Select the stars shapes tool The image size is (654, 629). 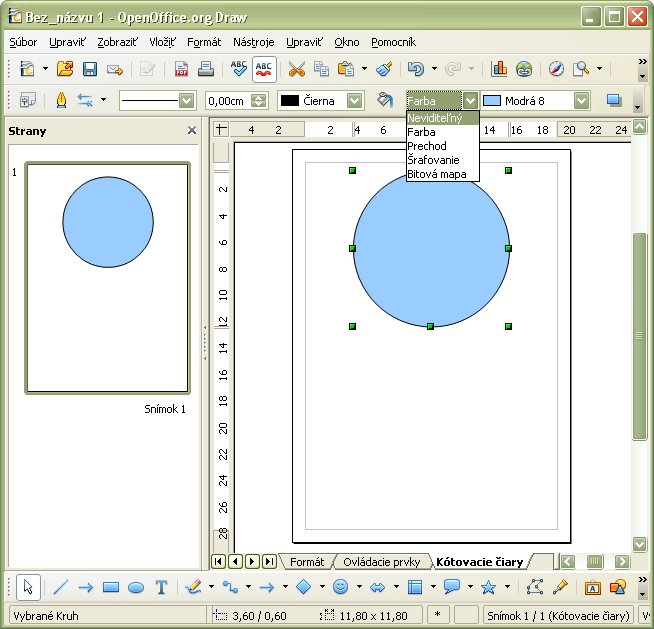488,587
